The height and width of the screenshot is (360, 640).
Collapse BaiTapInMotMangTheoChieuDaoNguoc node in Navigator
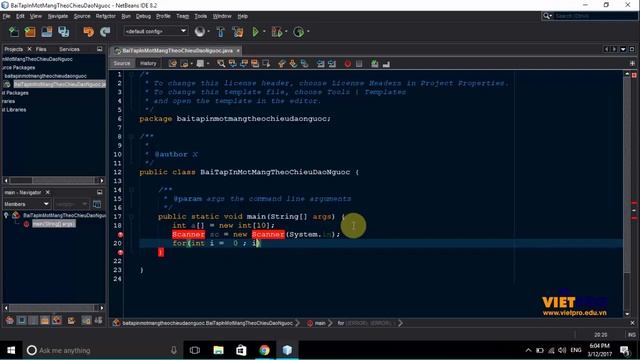point(6,215)
